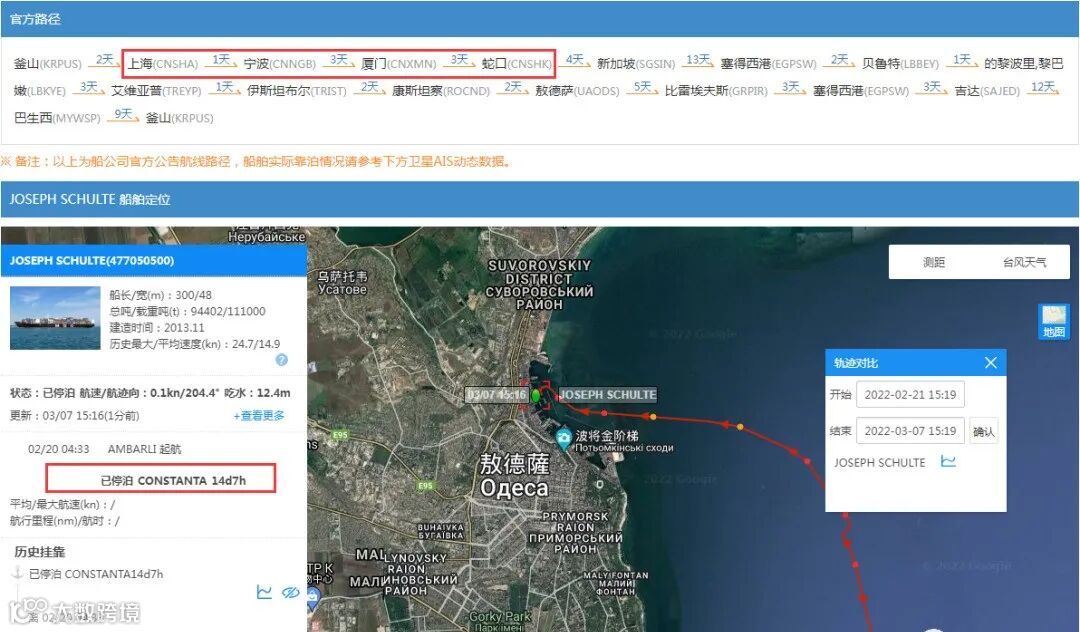
Task: Select 贝鲁特(LBBEY) port
Action: tap(900, 63)
